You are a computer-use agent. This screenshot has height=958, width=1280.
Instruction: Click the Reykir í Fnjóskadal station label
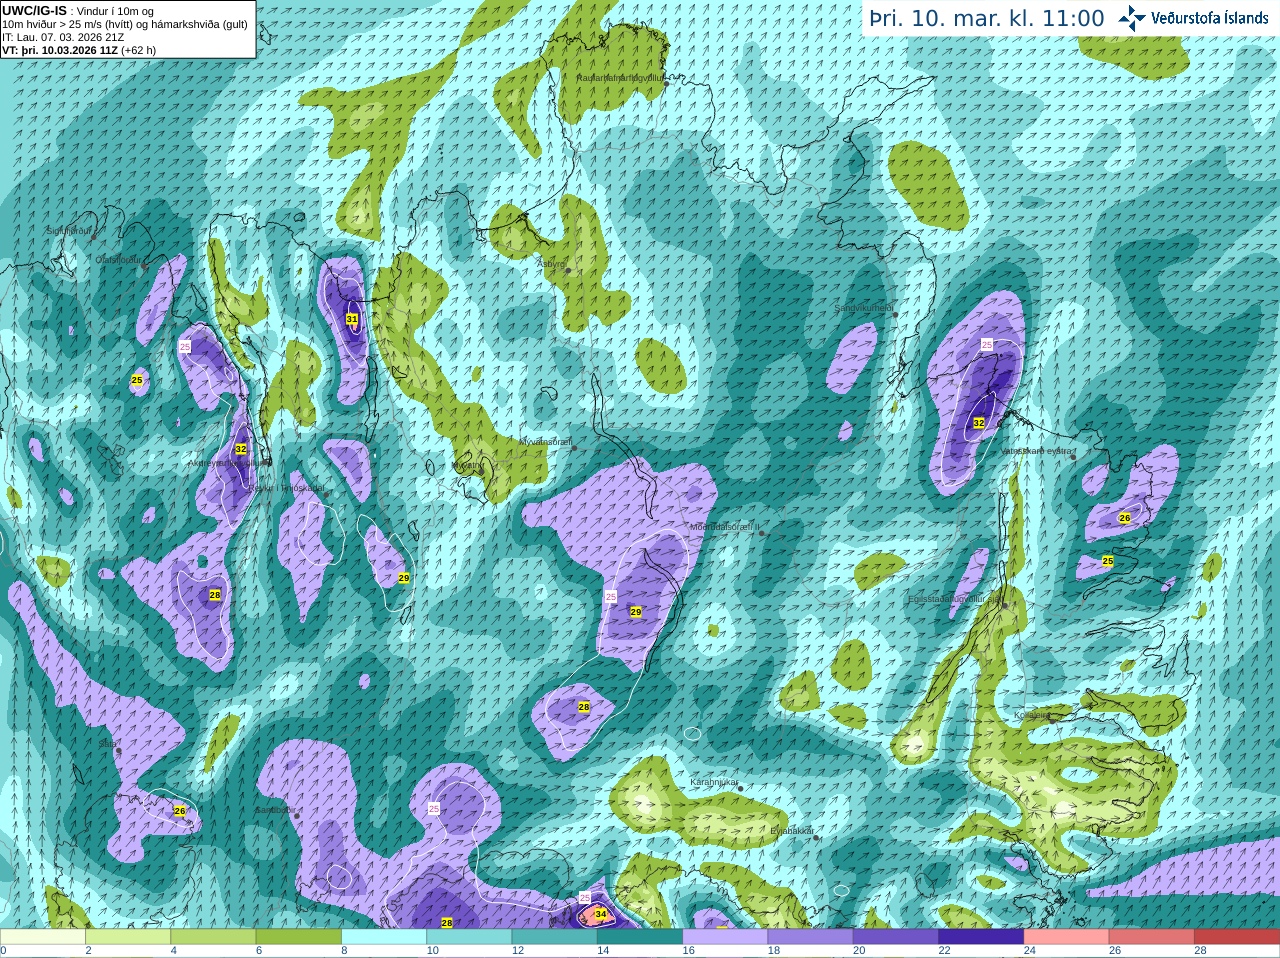(x=287, y=488)
